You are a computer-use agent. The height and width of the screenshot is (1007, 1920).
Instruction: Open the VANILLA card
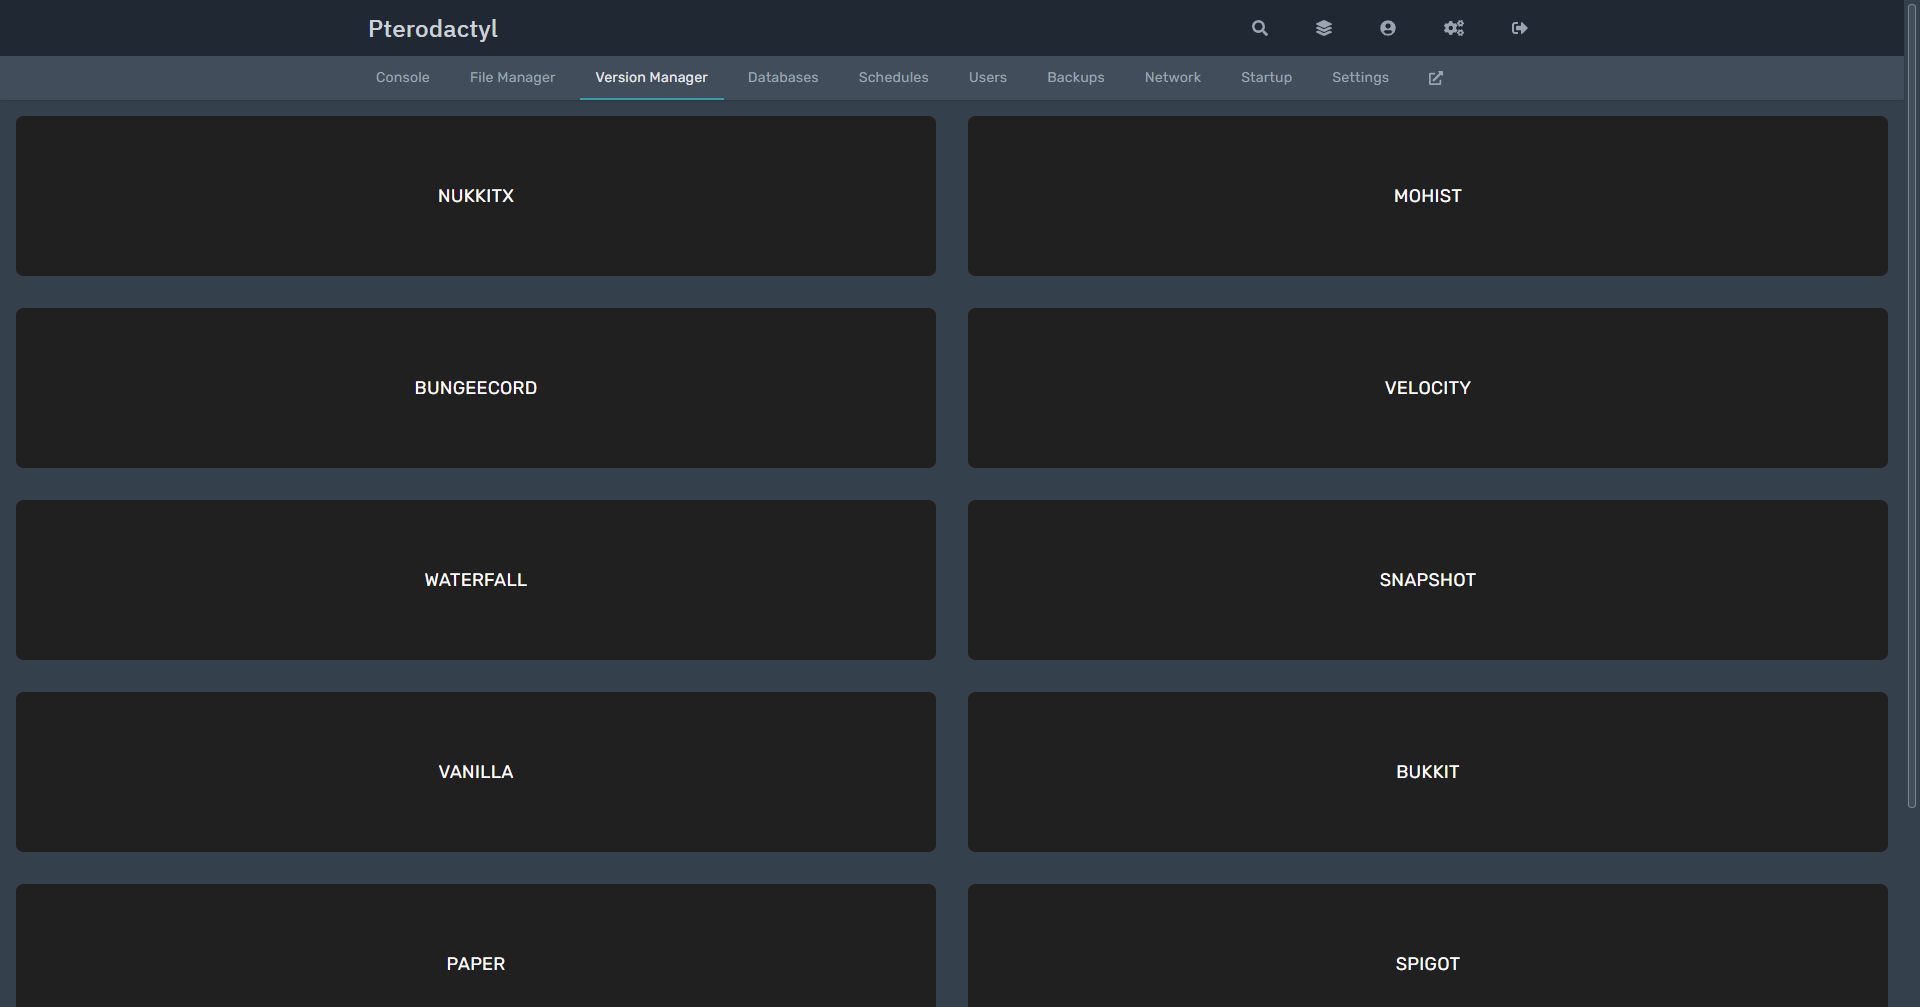coord(476,772)
